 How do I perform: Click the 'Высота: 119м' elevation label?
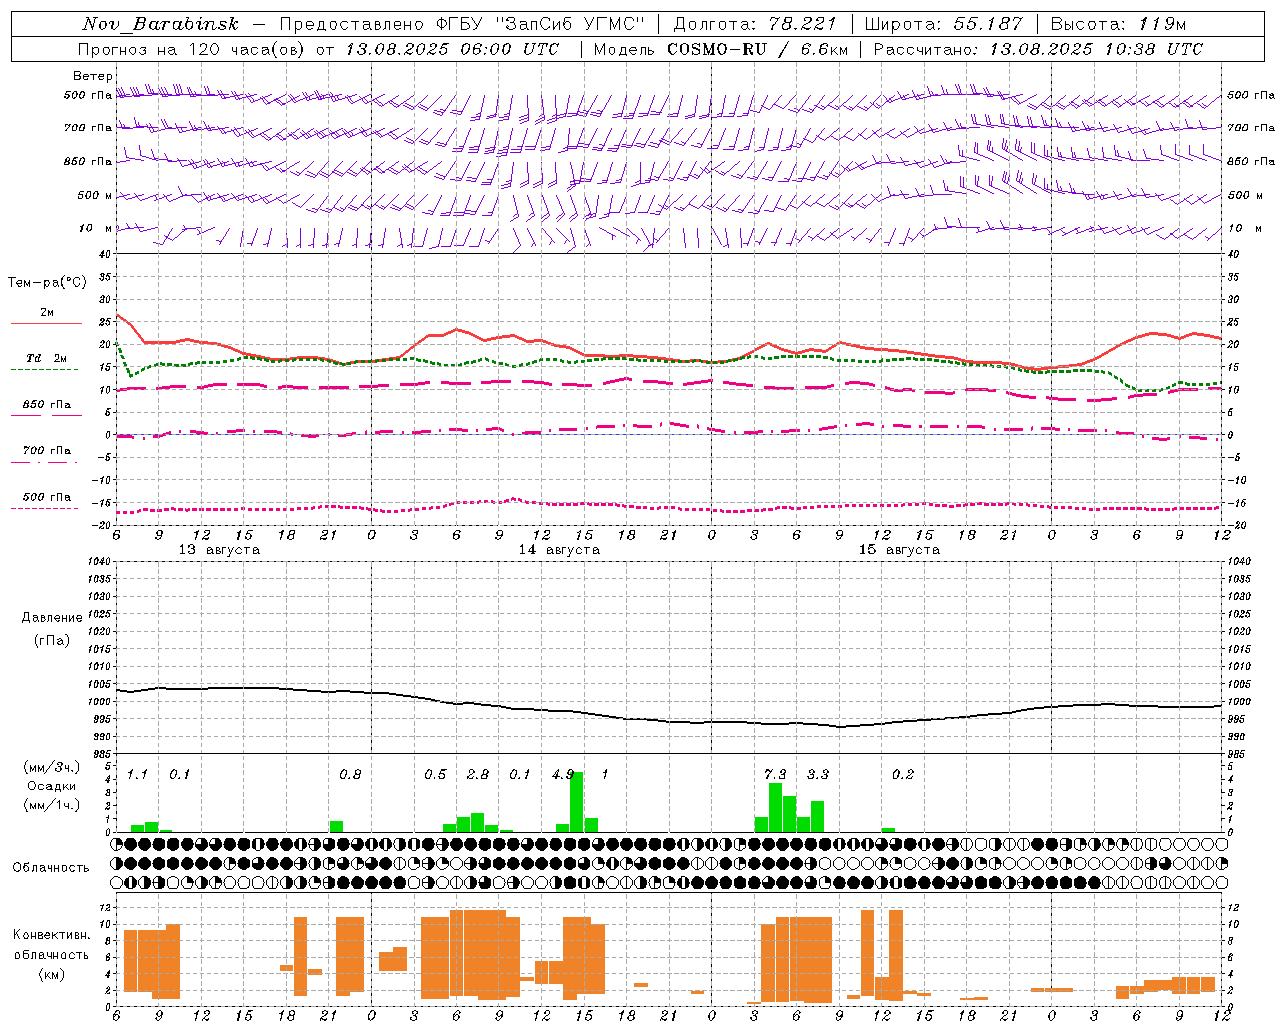point(1118,24)
